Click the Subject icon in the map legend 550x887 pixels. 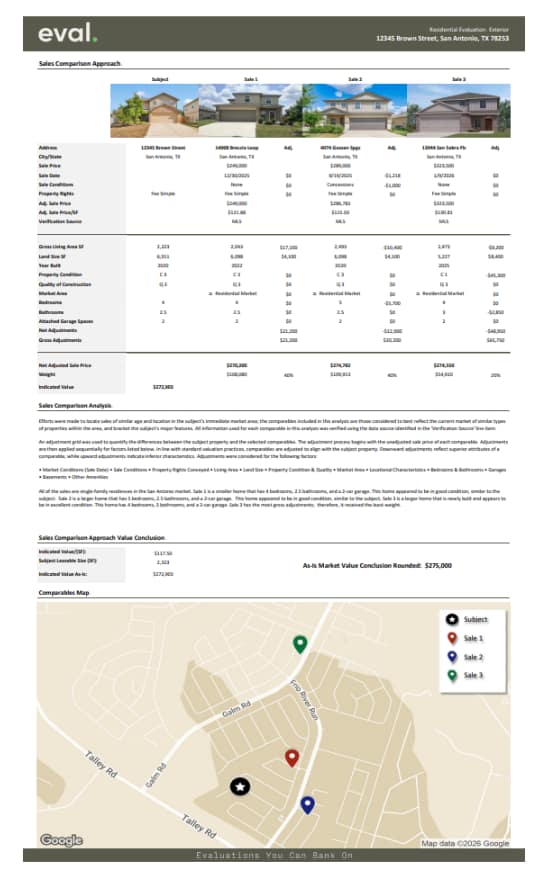pyautogui.click(x=452, y=619)
